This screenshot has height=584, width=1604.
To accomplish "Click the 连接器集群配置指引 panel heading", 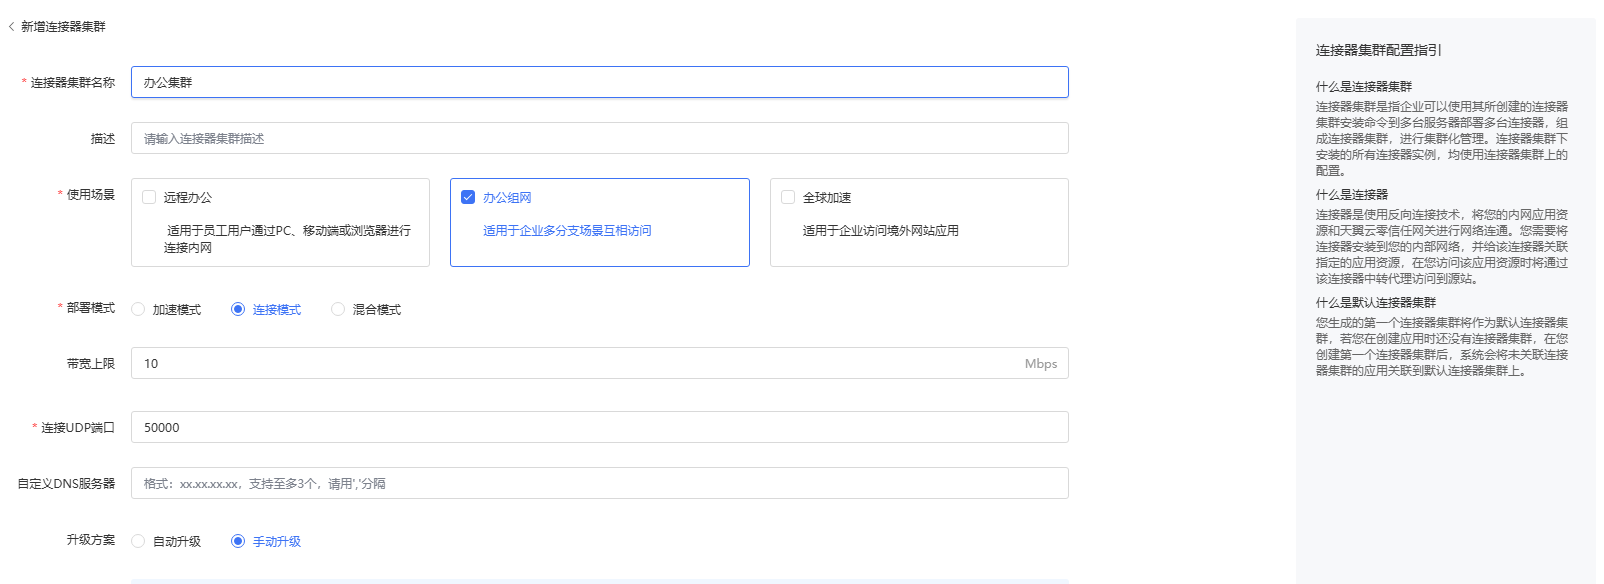I will pyautogui.click(x=1378, y=50).
